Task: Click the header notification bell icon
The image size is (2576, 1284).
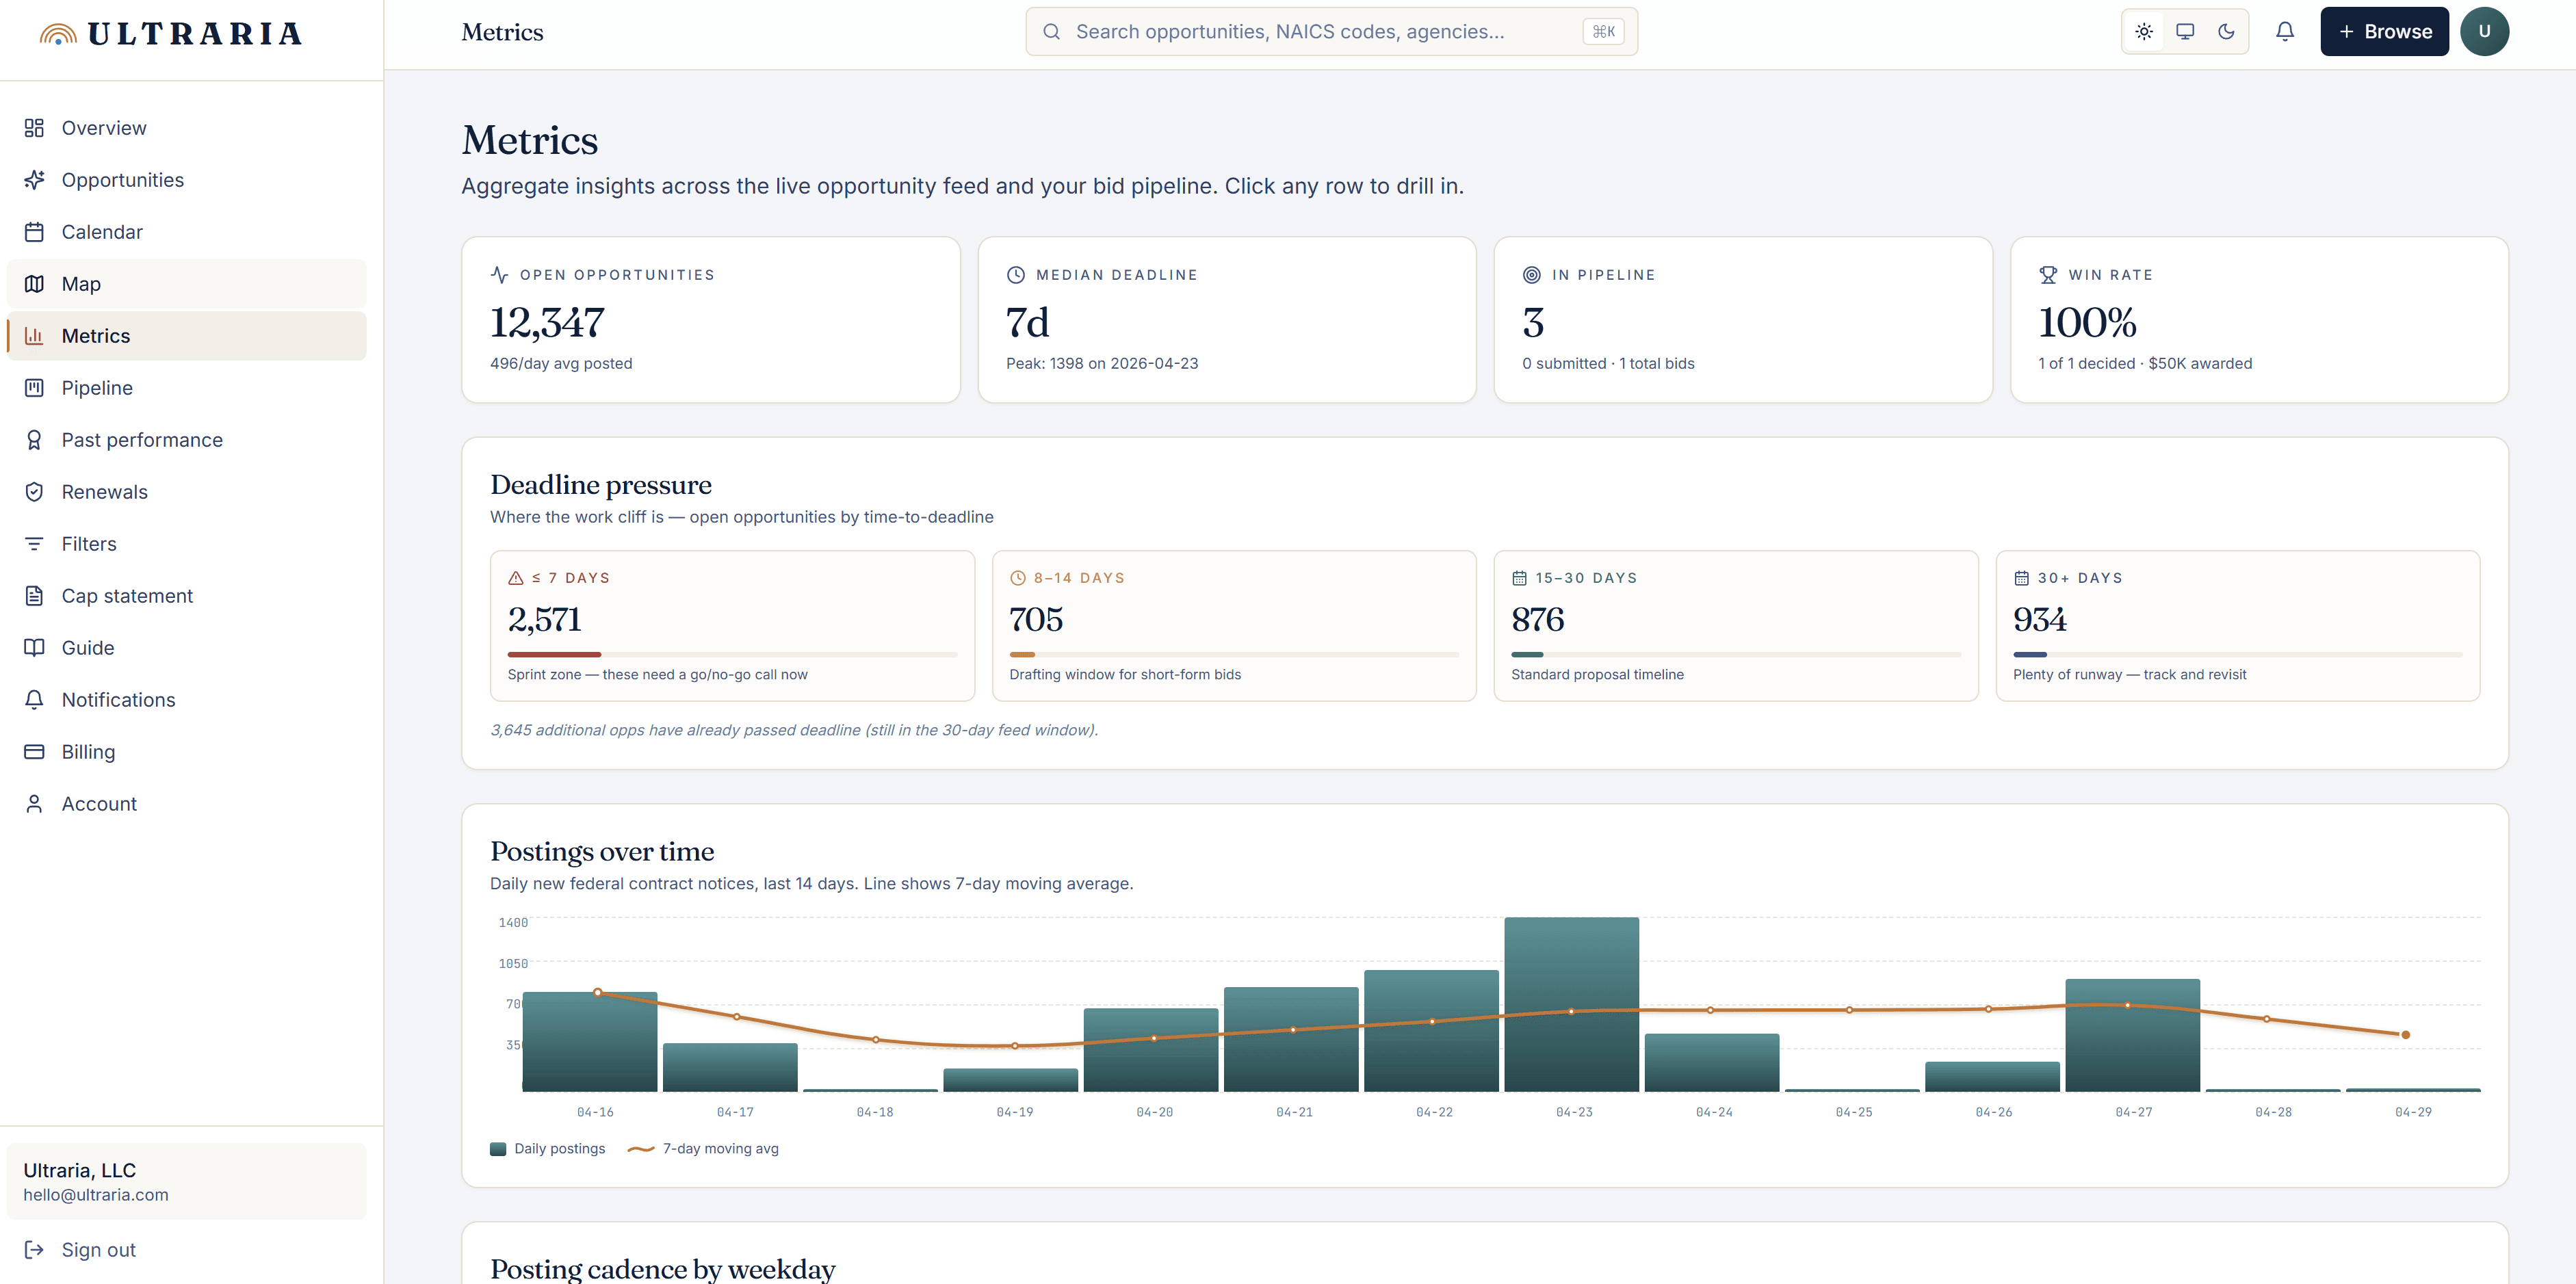Action: (x=2285, y=32)
